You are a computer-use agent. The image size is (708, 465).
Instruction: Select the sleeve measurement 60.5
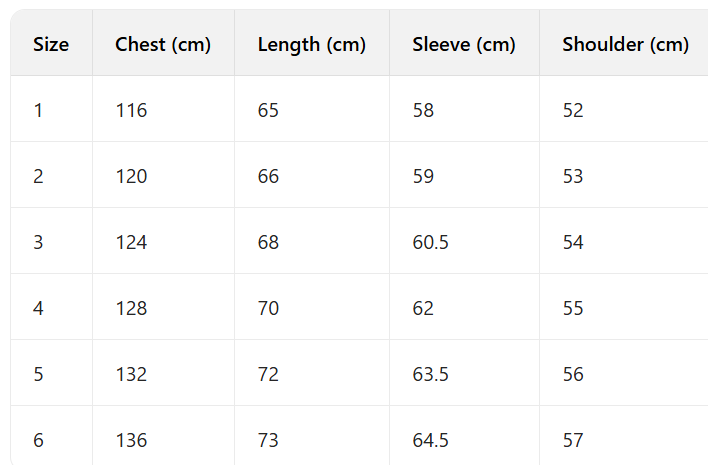(429, 242)
